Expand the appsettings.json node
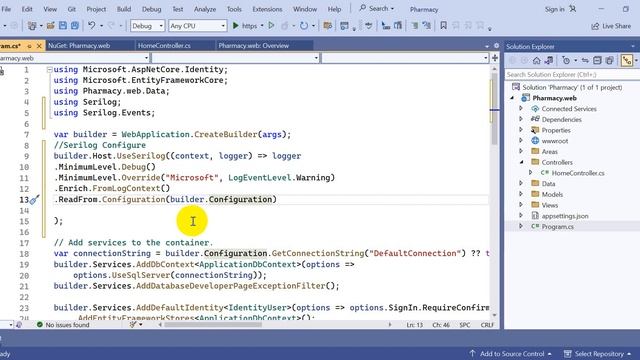 (x=521, y=215)
